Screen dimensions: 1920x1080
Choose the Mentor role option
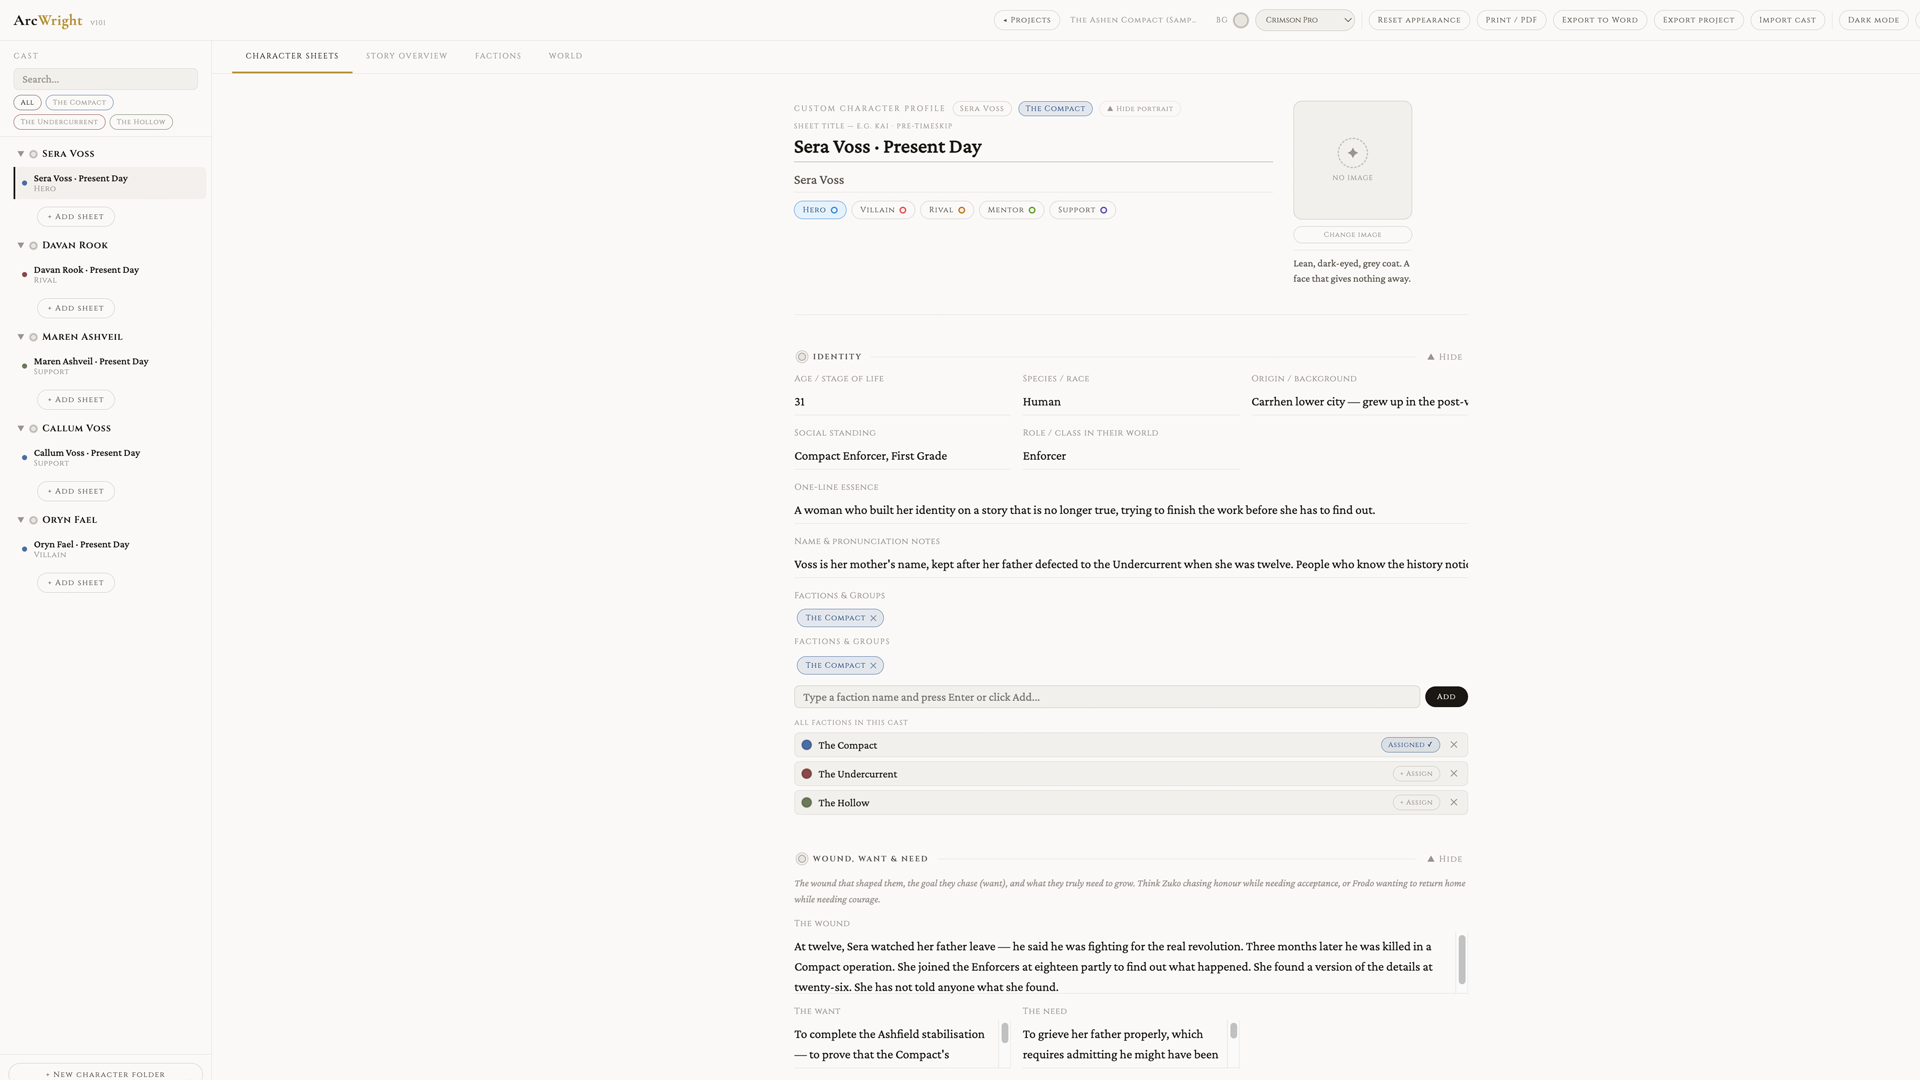coord(1010,210)
